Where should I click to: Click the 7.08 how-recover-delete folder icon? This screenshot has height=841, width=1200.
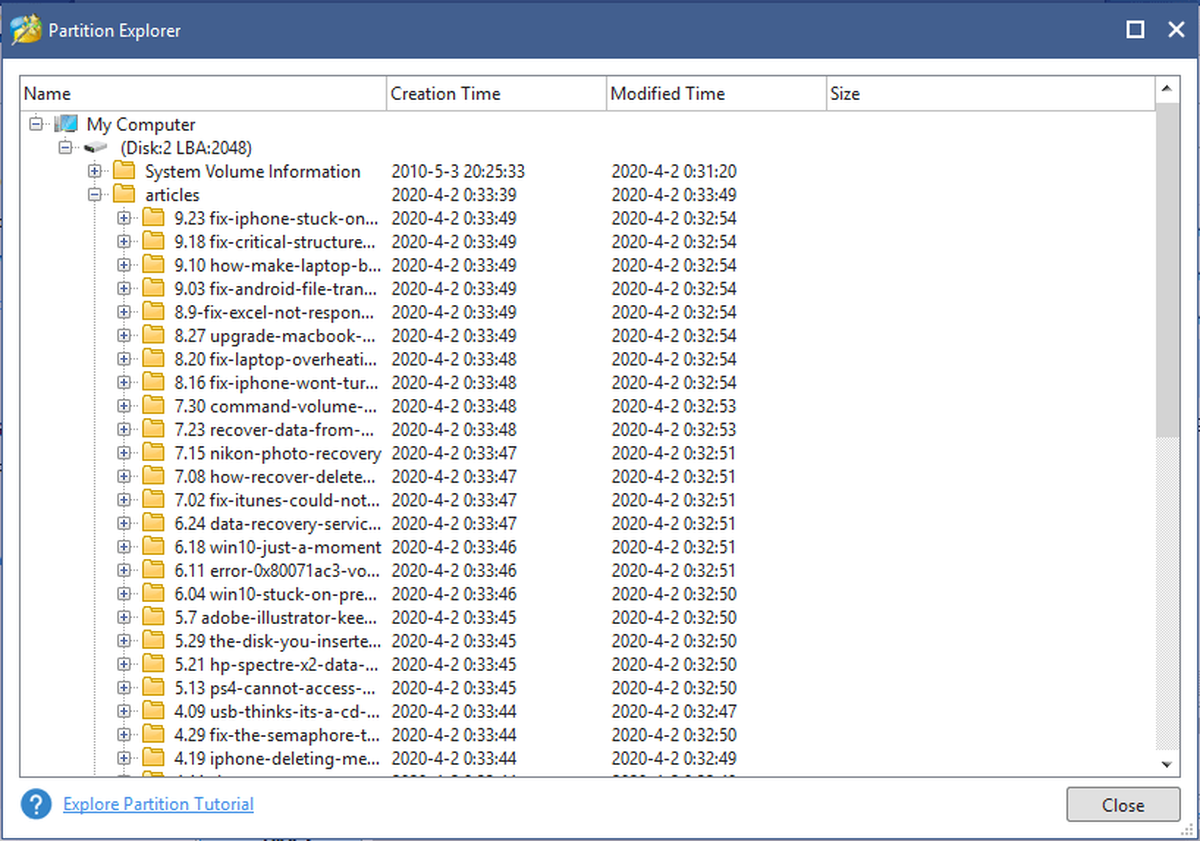point(153,477)
